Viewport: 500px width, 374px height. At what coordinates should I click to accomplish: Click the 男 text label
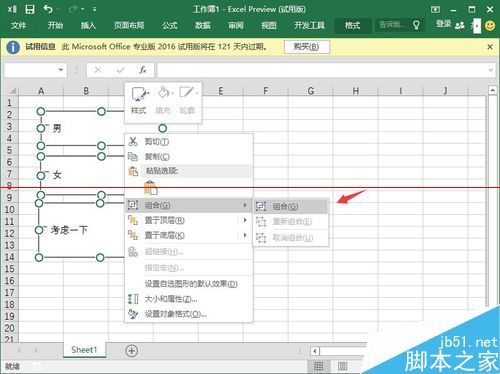(57, 128)
